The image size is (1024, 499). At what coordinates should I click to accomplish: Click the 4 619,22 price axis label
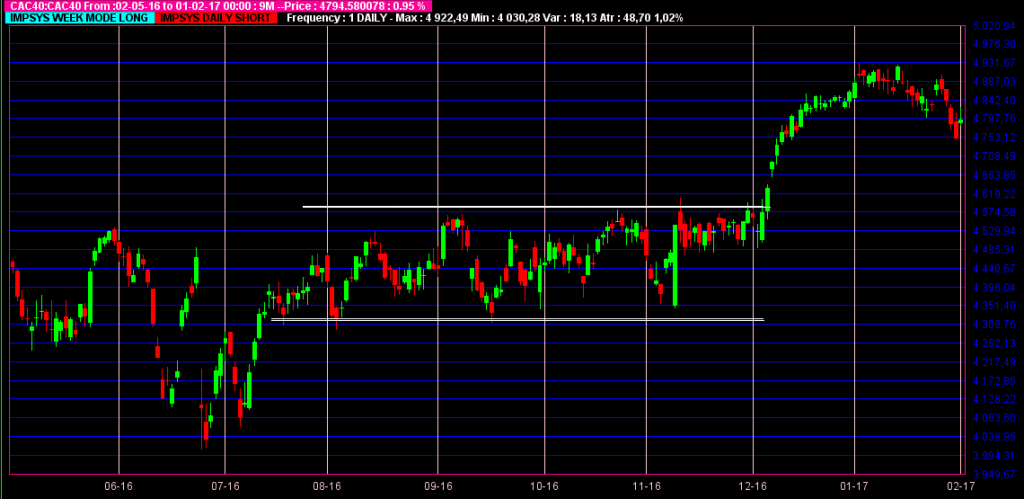pos(994,194)
